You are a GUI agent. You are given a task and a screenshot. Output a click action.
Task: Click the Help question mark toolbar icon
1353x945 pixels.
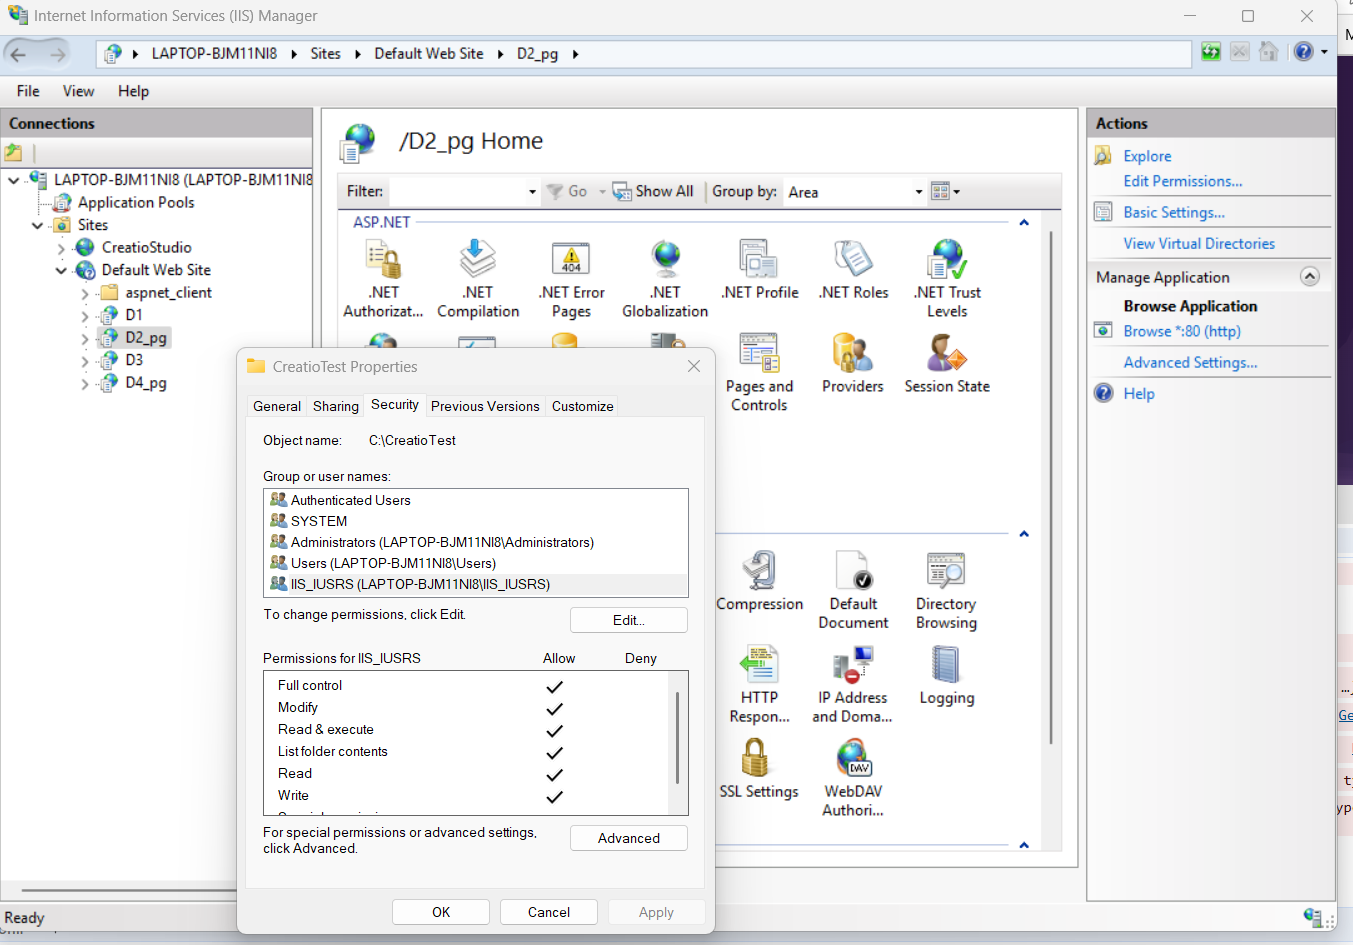click(1303, 52)
